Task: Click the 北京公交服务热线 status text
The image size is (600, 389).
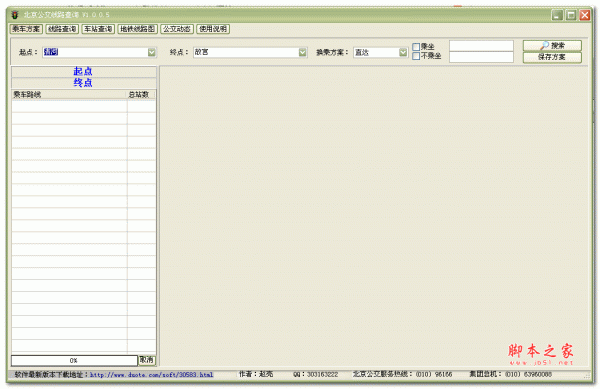Action: (402, 374)
